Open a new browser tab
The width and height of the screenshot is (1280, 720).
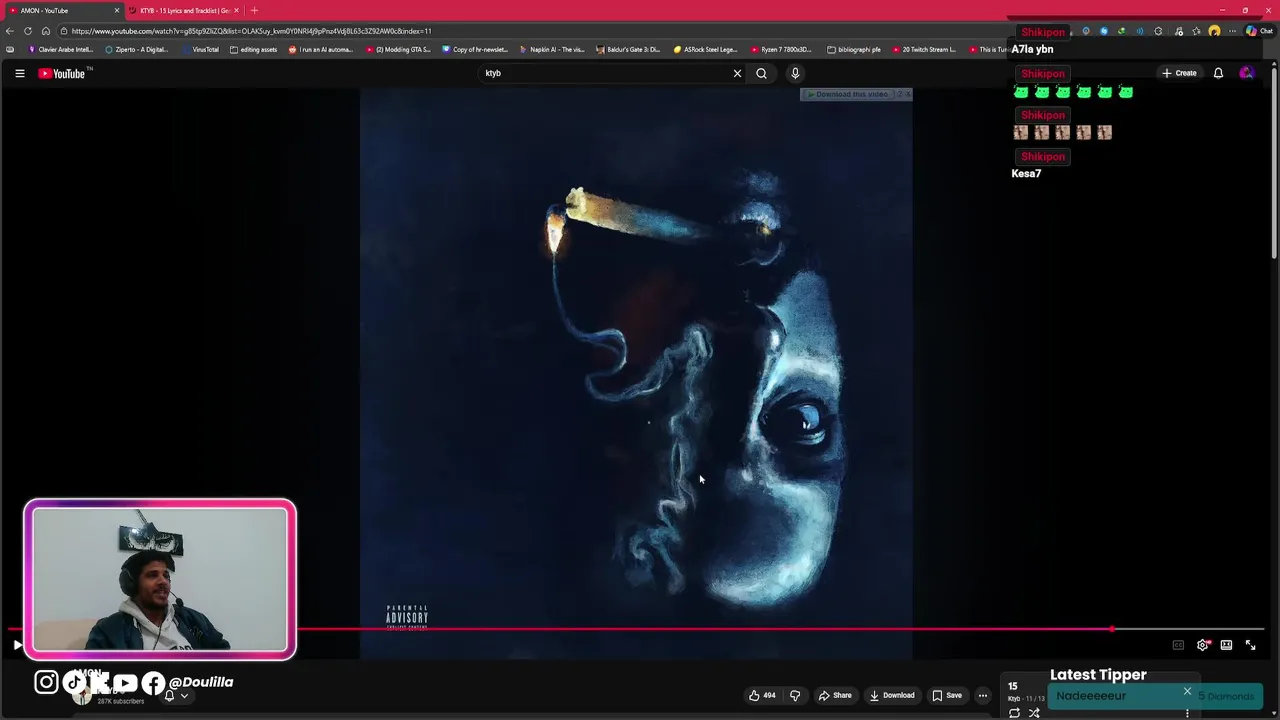pyautogui.click(x=254, y=10)
